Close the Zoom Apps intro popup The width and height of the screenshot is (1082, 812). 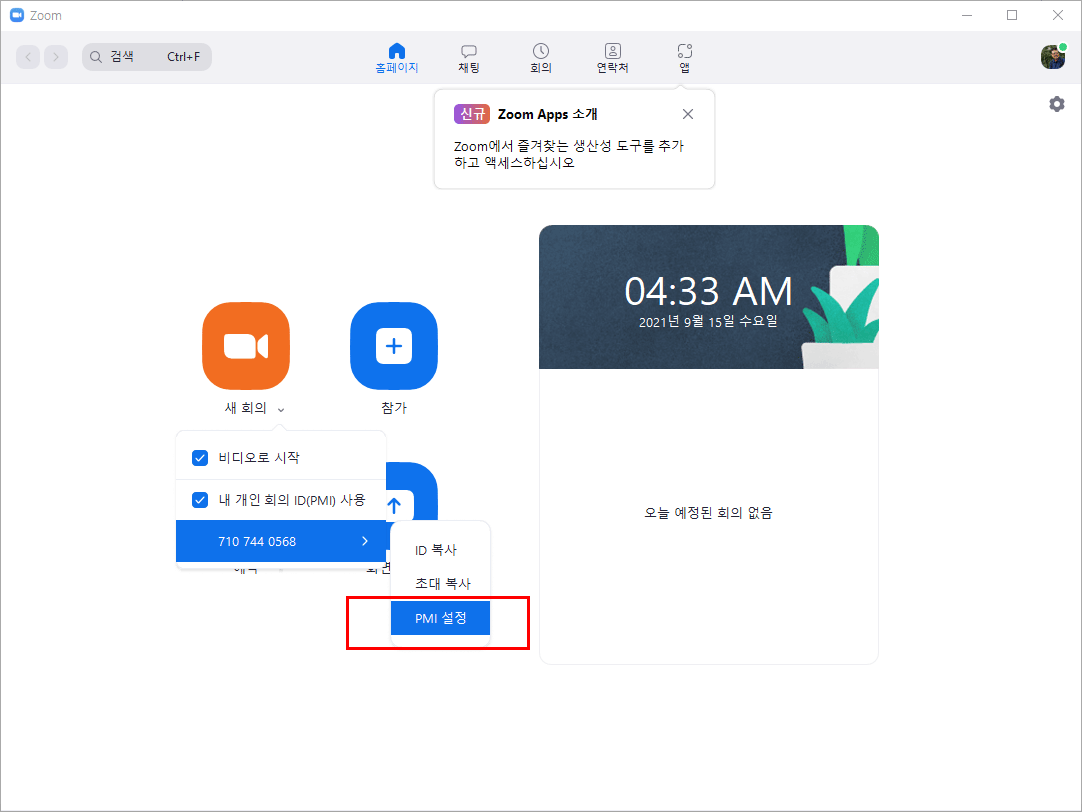[x=688, y=115]
